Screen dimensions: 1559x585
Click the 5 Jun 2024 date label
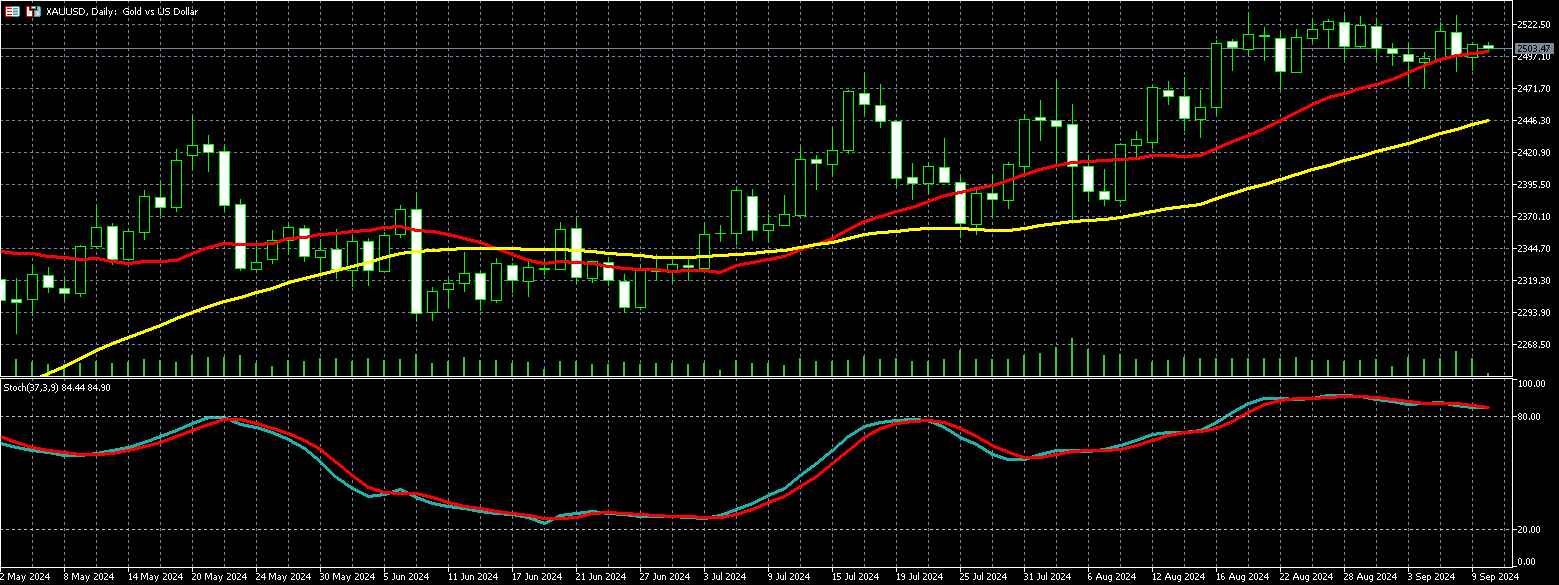(x=406, y=577)
